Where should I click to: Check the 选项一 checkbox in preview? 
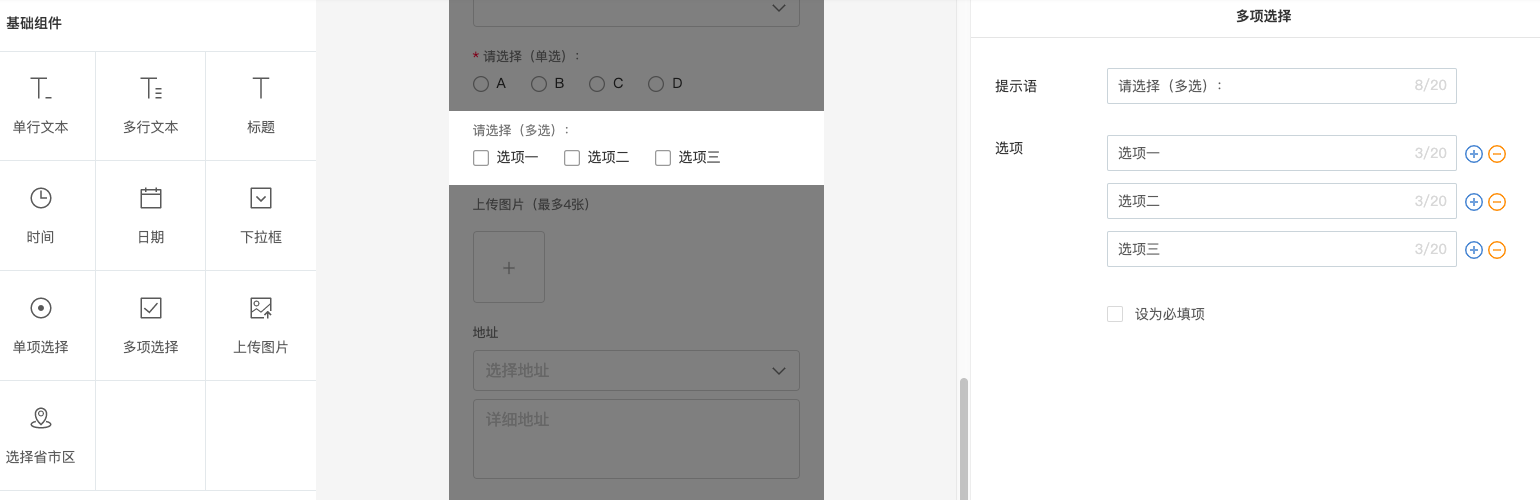(481, 158)
